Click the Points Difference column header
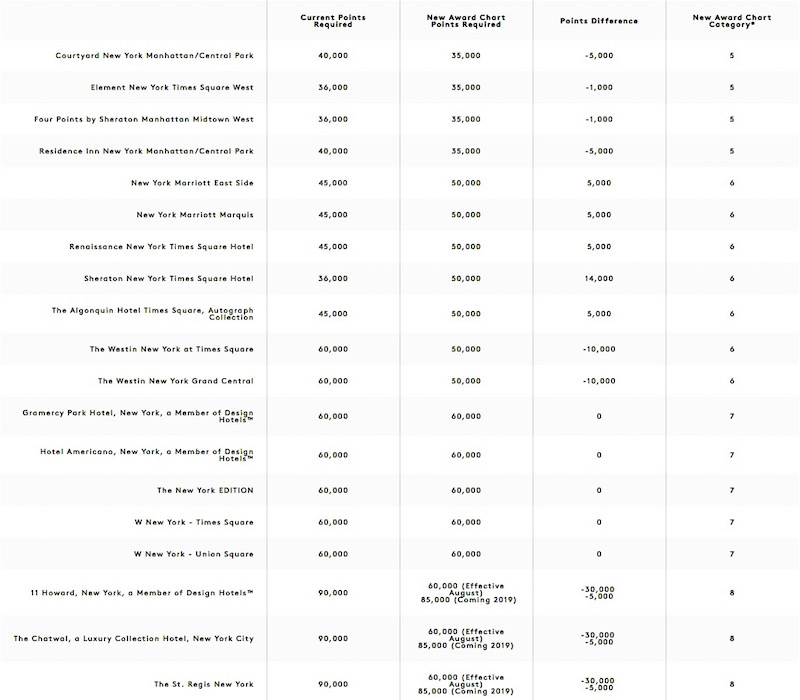Screen dimensions: 800x700 (599, 21)
